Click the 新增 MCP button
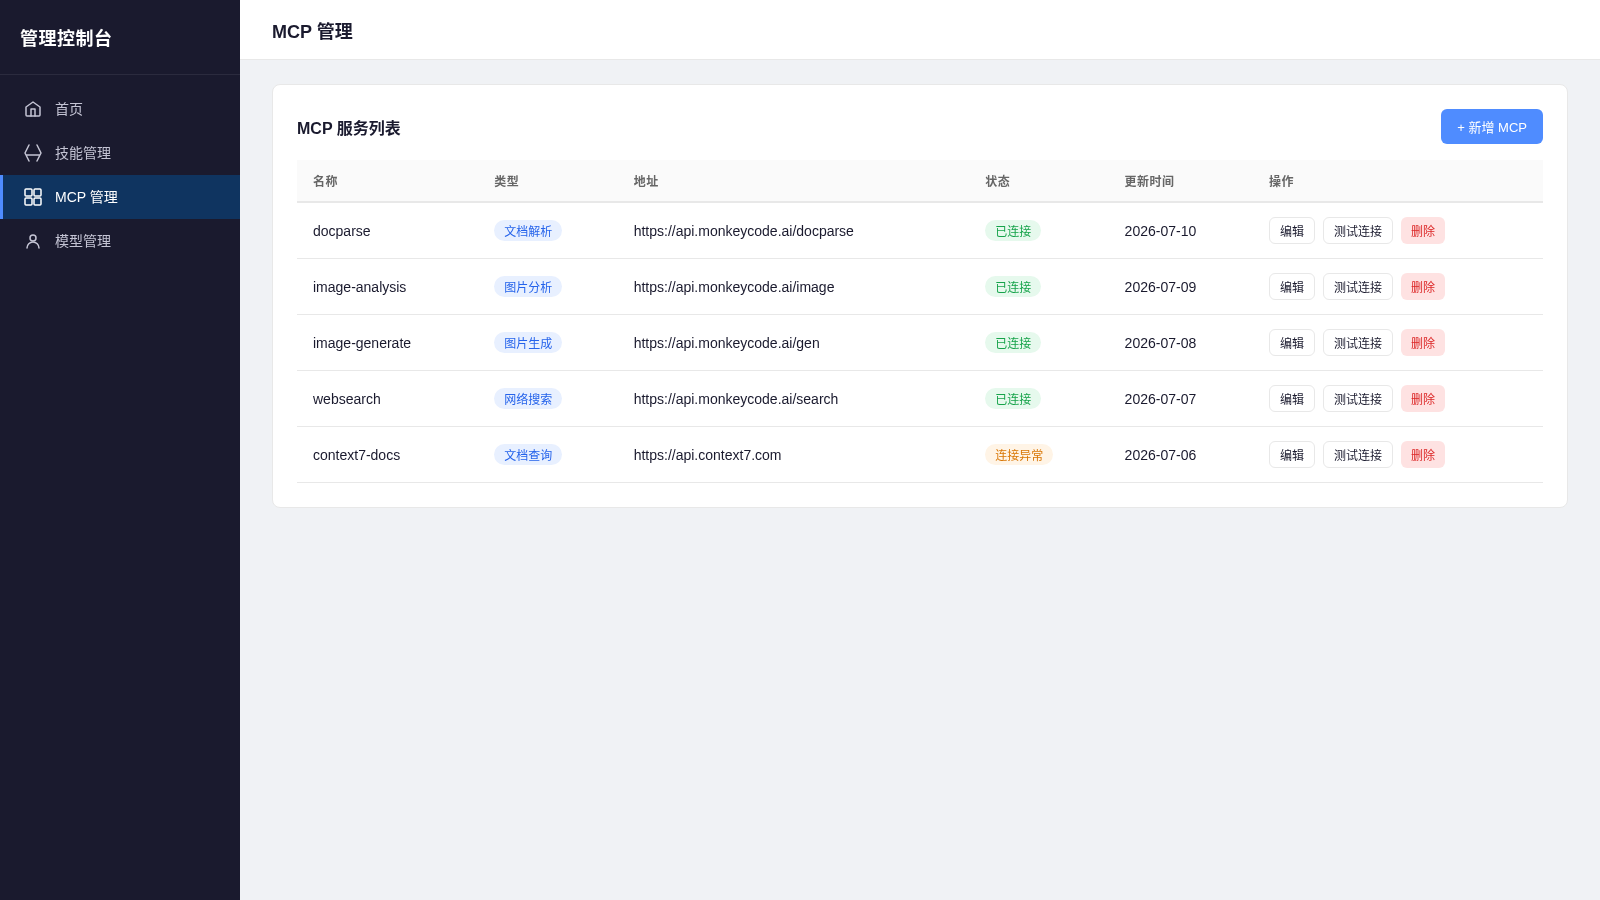Image resolution: width=1600 pixels, height=900 pixels. [1491, 127]
